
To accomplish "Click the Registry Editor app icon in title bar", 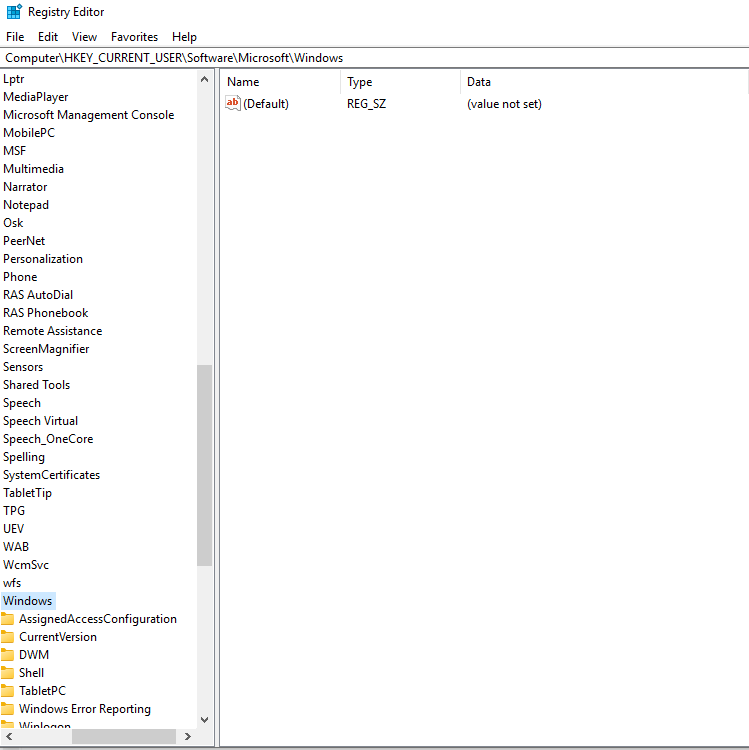I will click(x=14, y=11).
